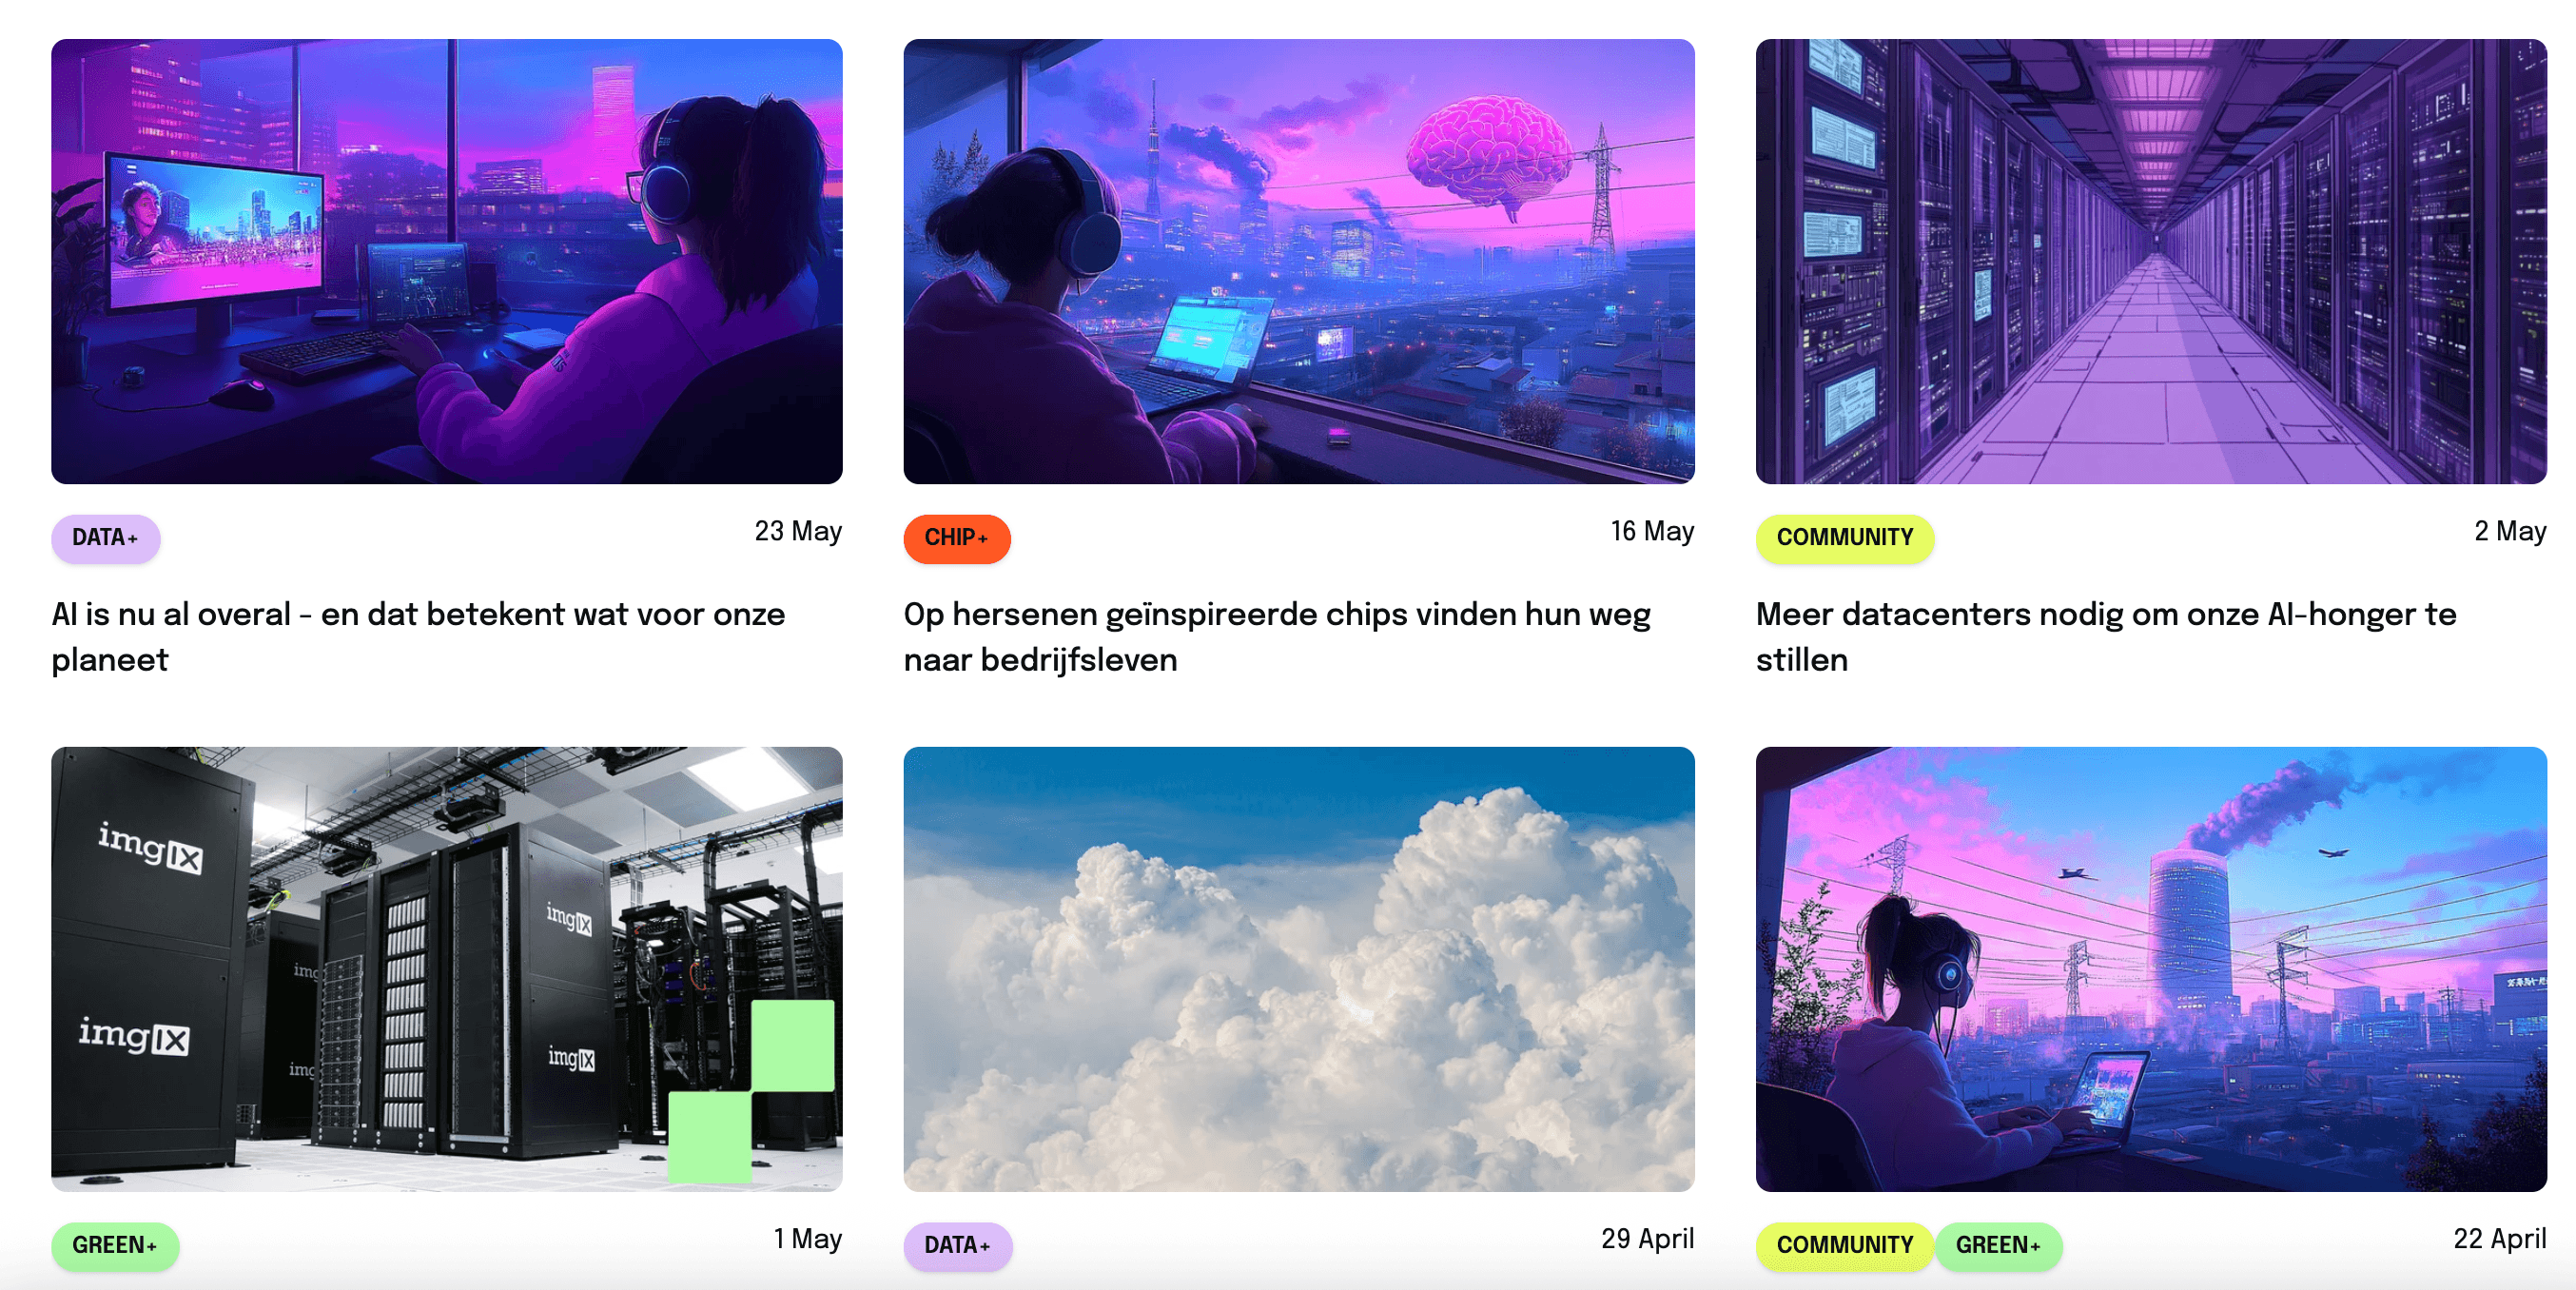Select the orange CHIP+ category tag
Screen dimensions: 2576x1290
click(956, 538)
